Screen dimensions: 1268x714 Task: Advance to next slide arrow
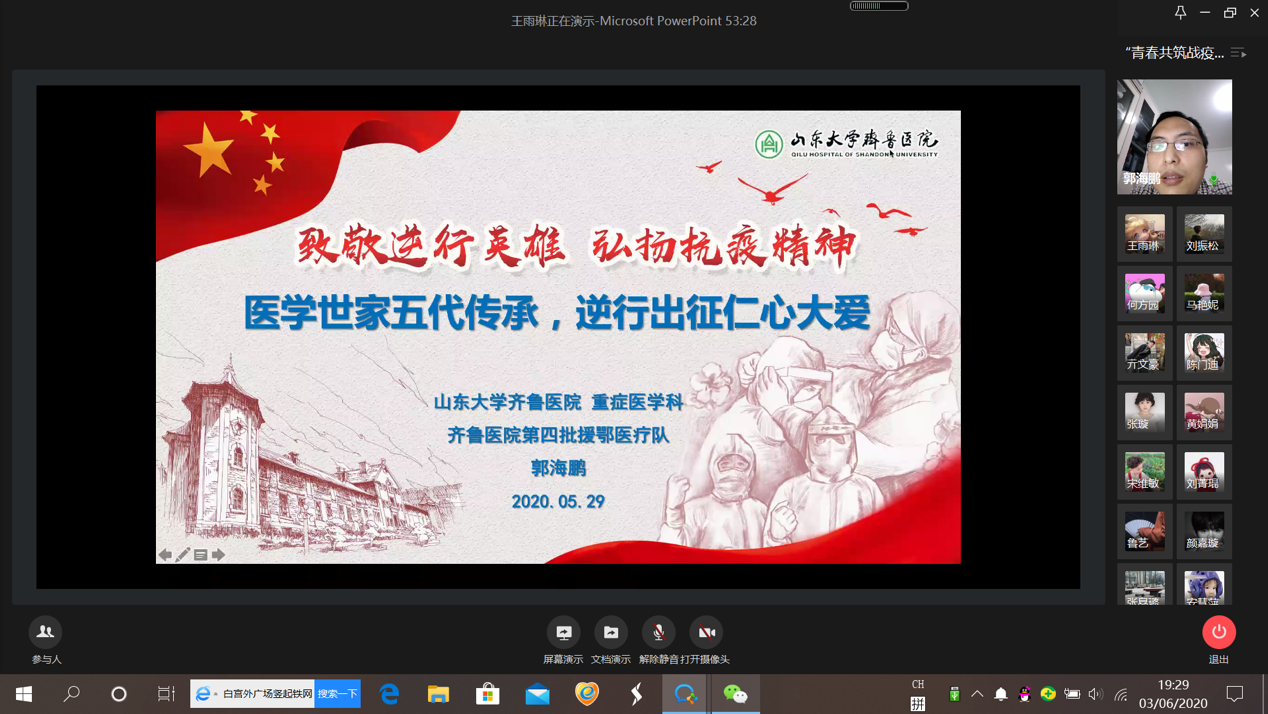(x=219, y=554)
